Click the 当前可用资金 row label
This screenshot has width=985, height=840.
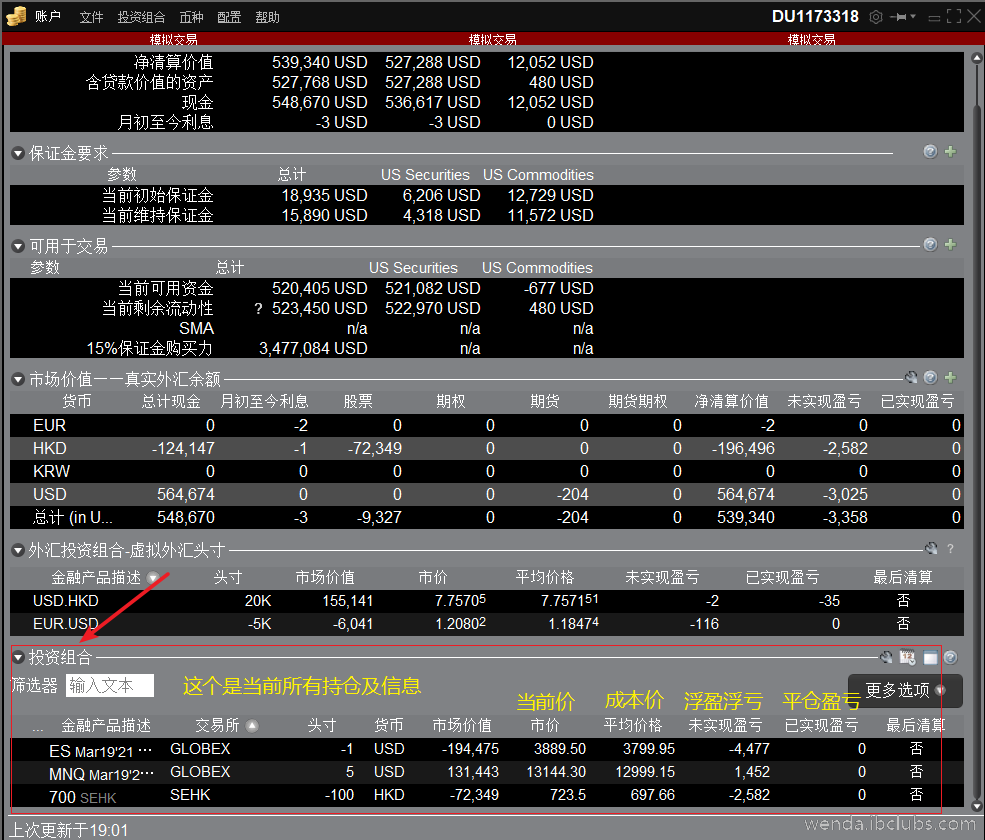coord(166,288)
